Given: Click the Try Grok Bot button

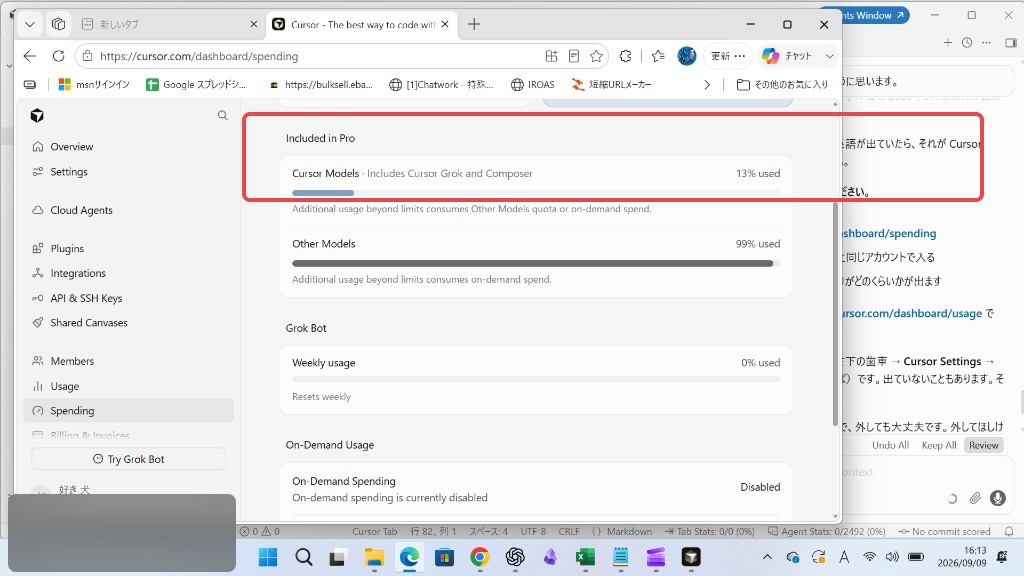Looking at the screenshot, I should click(129, 459).
